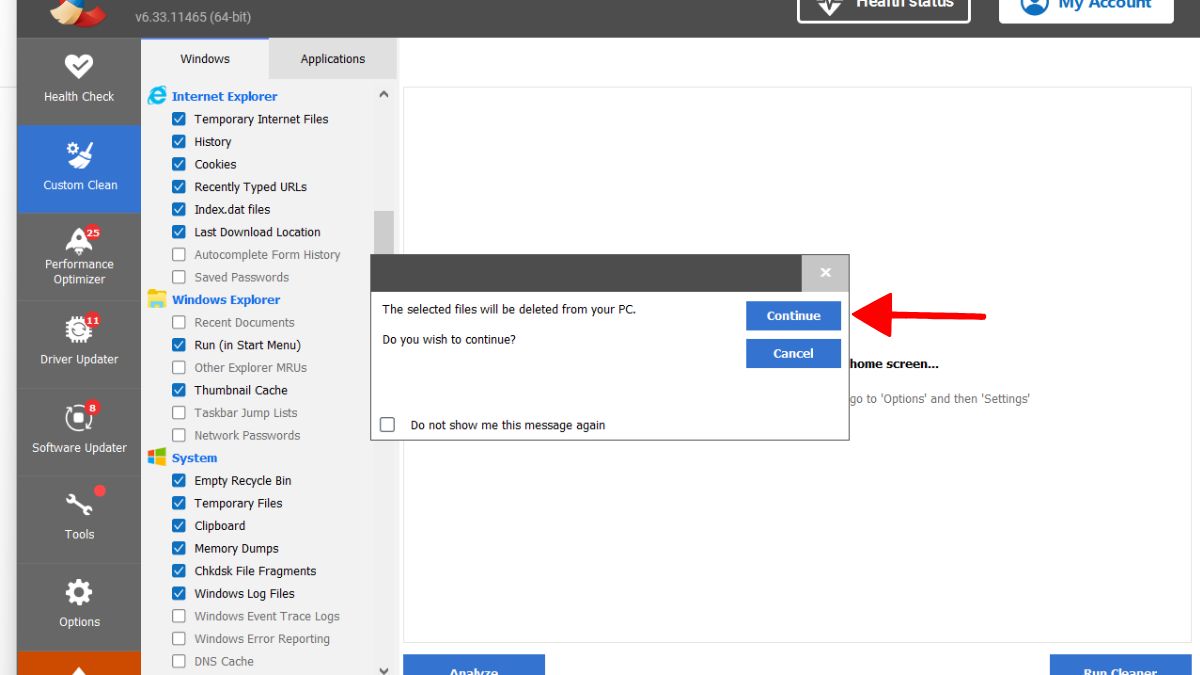Enable Network Passwords checkbox

pos(179,435)
